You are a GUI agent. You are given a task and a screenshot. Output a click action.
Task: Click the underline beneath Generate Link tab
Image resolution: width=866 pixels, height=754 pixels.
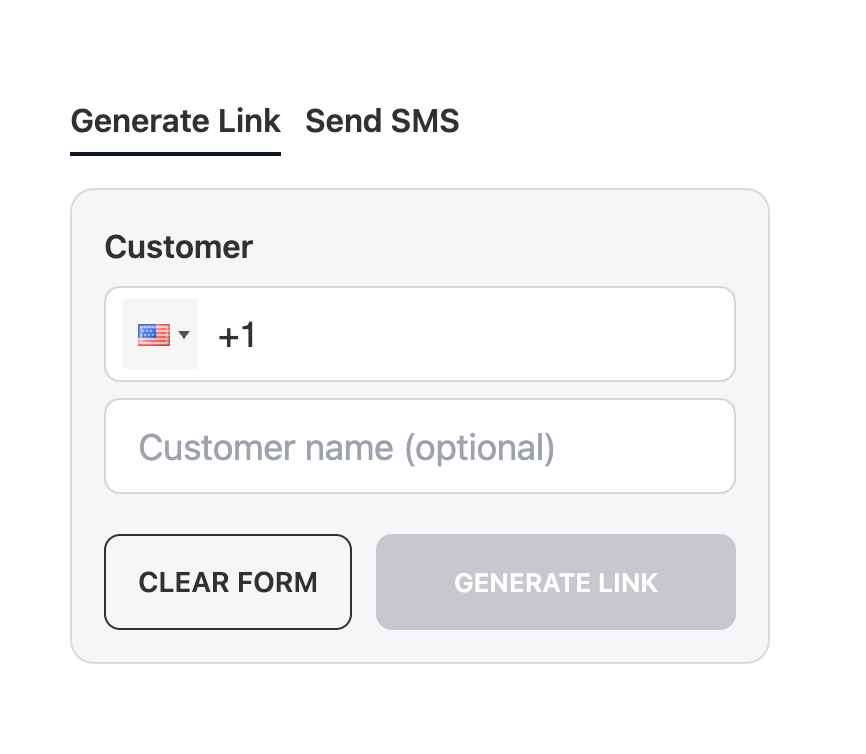176,154
